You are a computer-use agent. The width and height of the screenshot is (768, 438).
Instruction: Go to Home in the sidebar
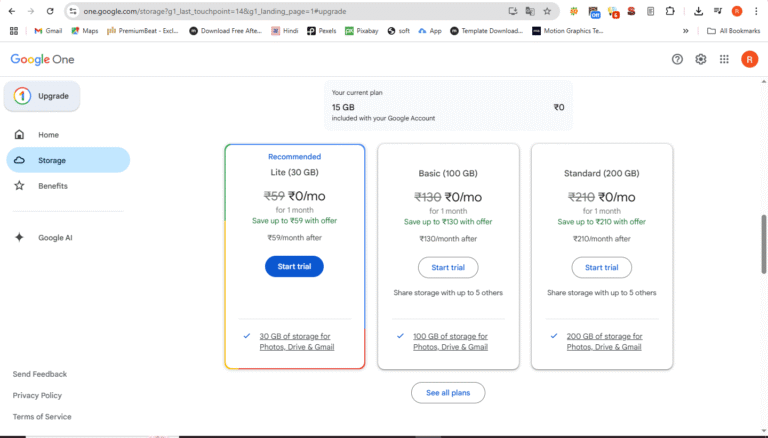(x=48, y=135)
